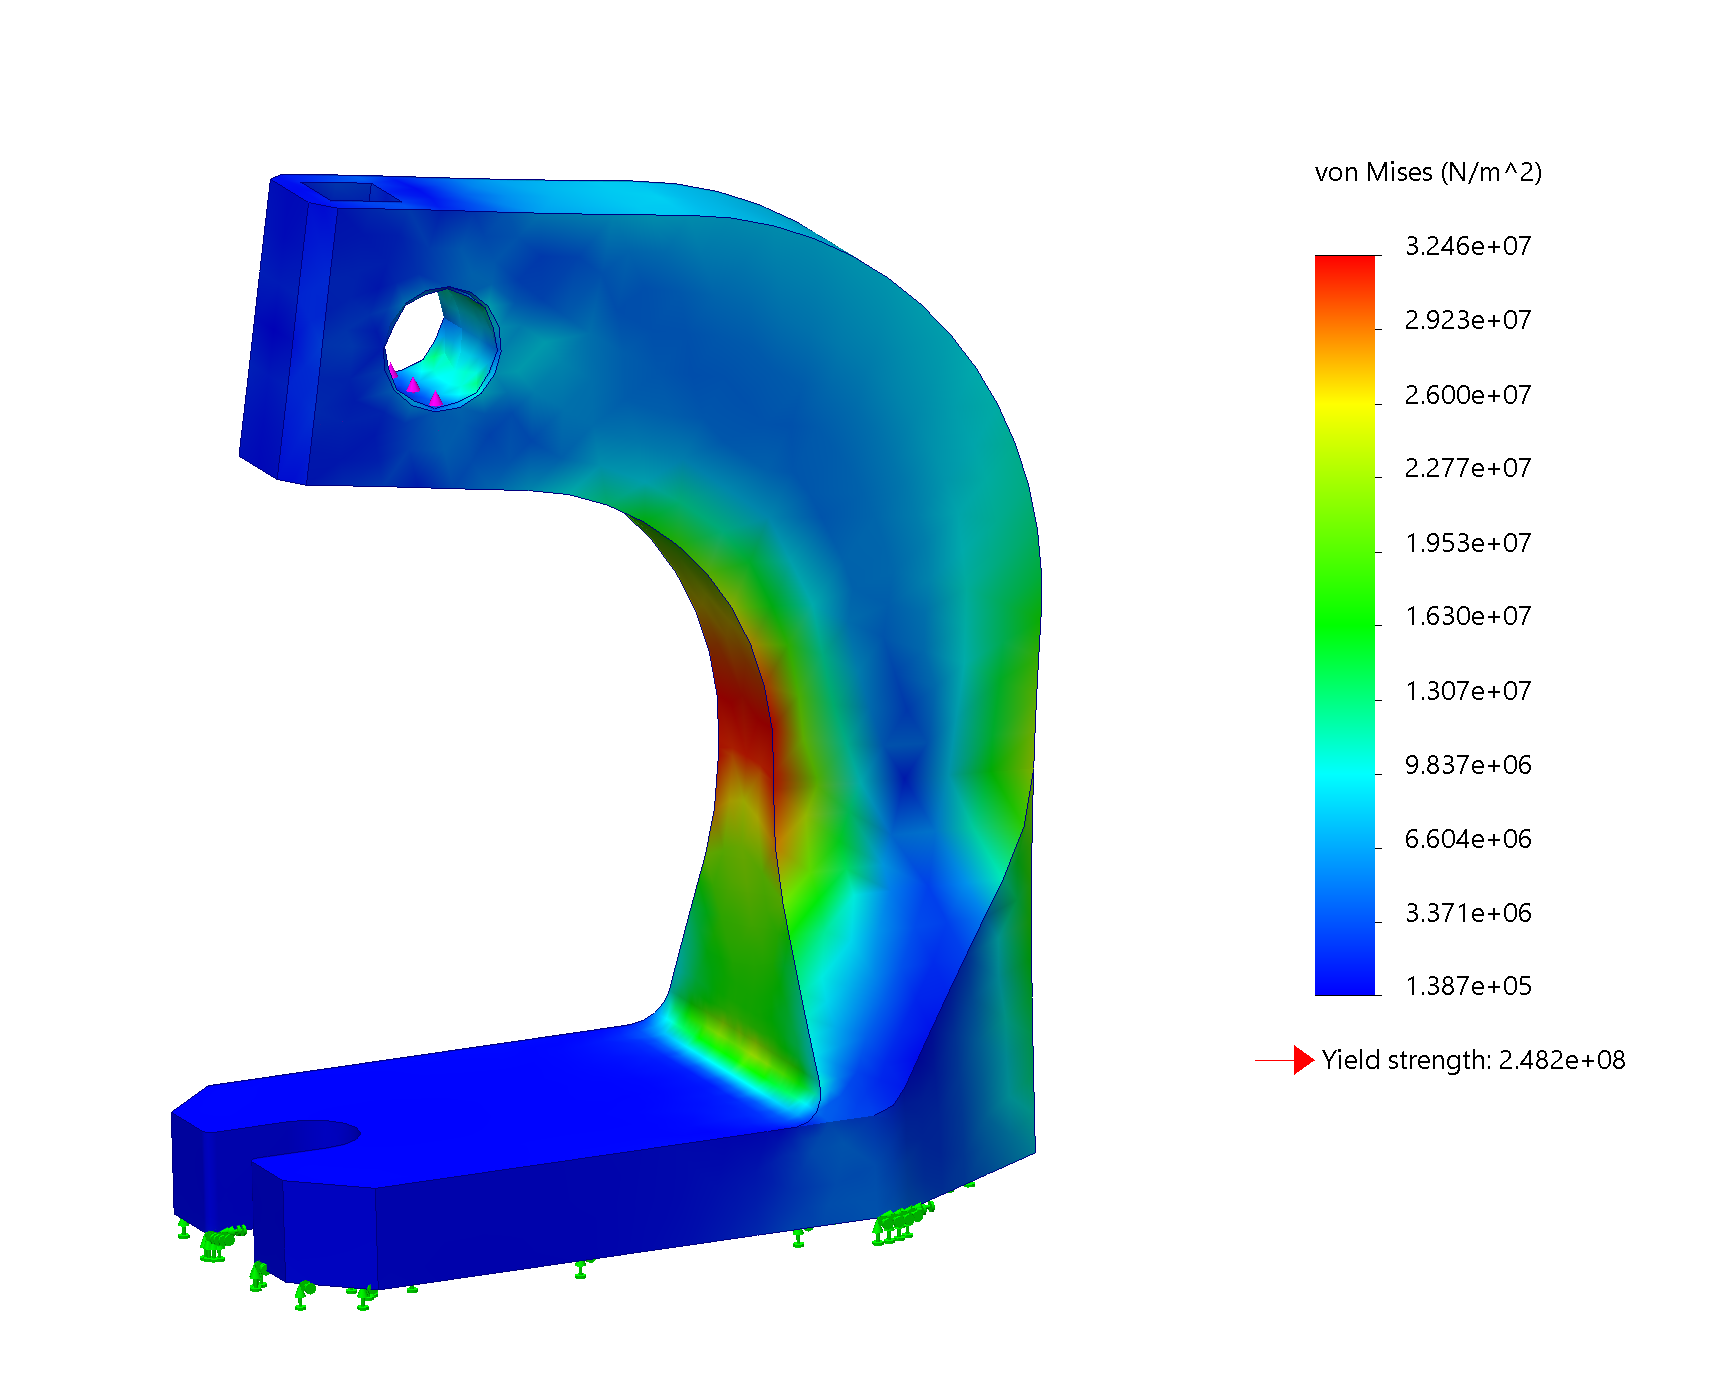1719x1380 pixels.
Task: Click the 9.837e+06 legend value
Action: (x=1467, y=765)
